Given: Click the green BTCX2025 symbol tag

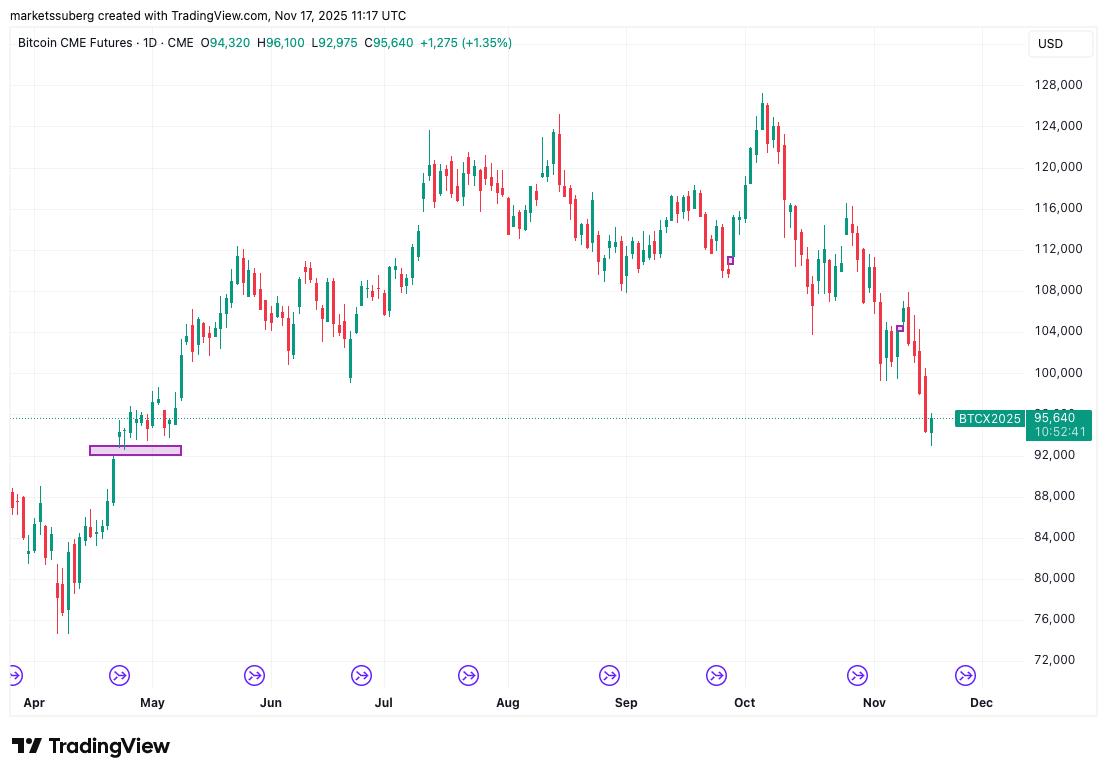Looking at the screenshot, I should [989, 418].
